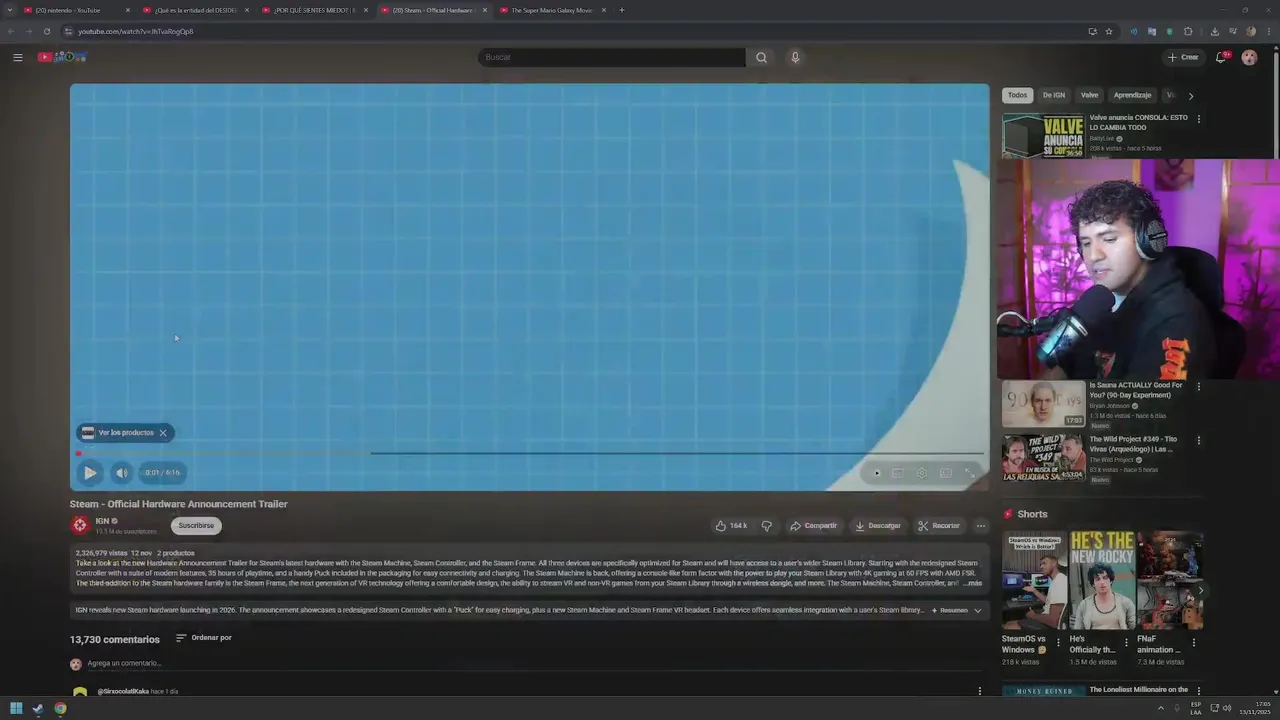Enter fullscreen from player controls
This screenshot has width=1280, height=720.
point(969,473)
